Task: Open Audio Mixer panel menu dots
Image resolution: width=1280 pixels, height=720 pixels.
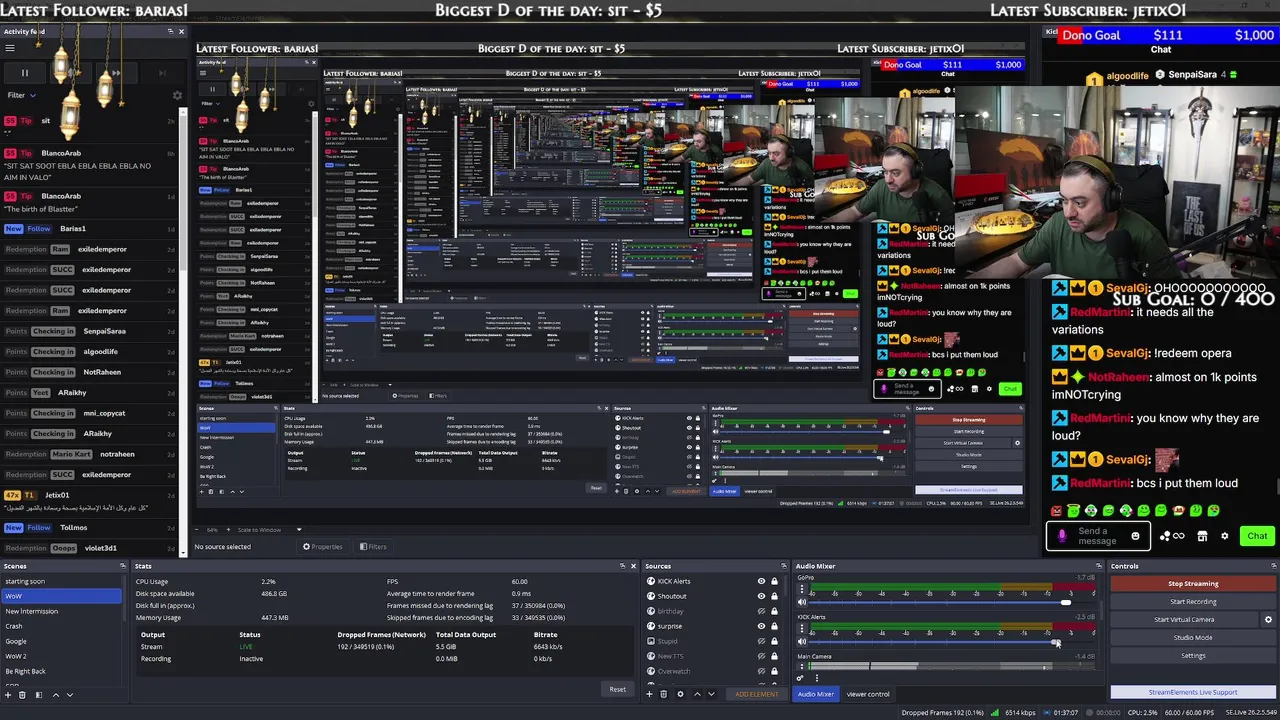Action: (816, 678)
